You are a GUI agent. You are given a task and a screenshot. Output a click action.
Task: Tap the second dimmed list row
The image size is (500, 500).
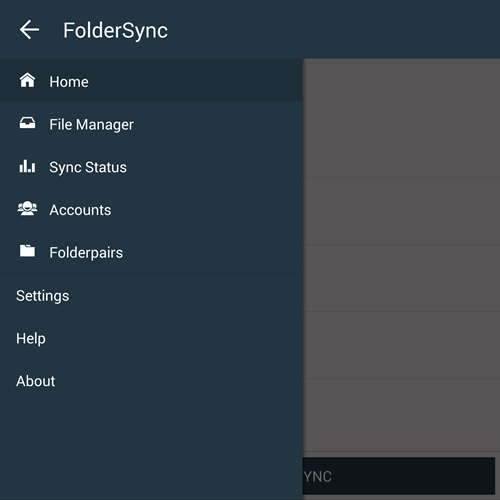tap(401, 211)
